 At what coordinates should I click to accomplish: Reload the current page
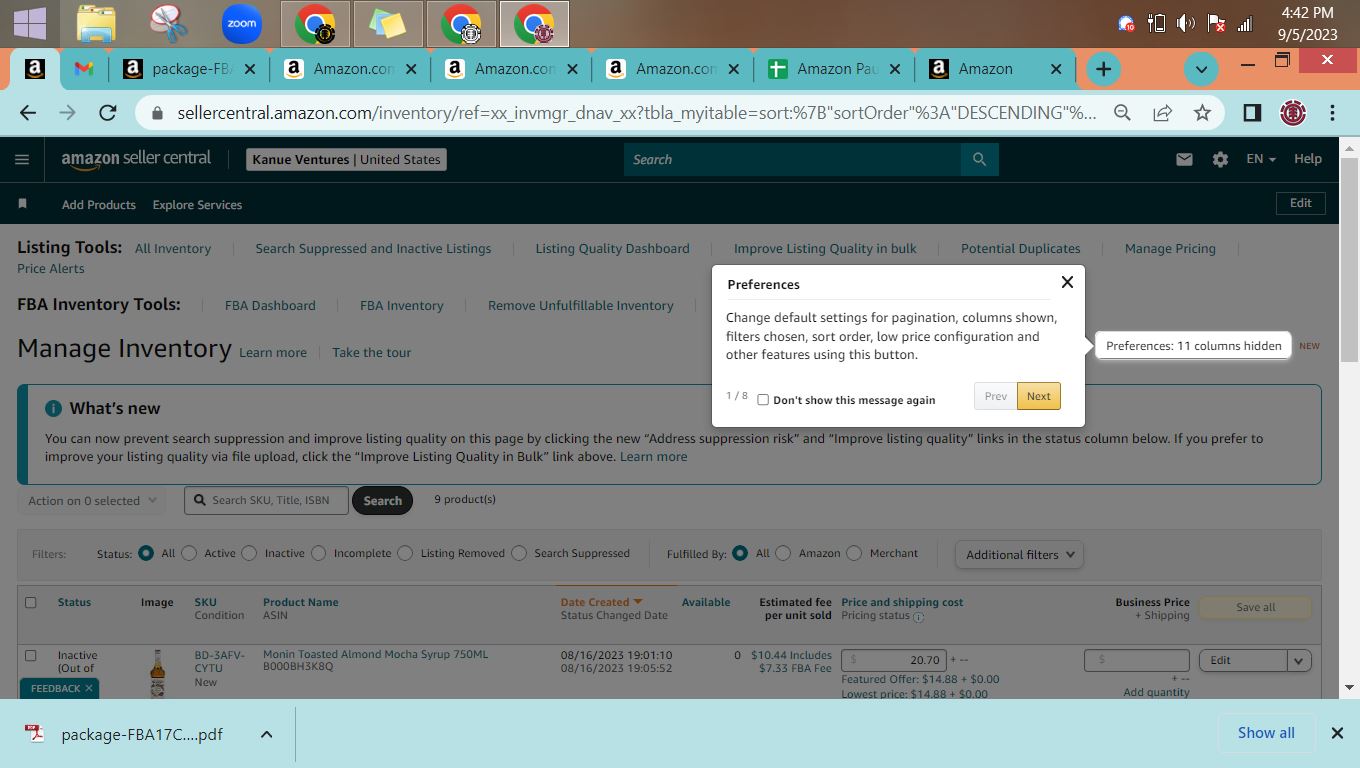(x=108, y=113)
